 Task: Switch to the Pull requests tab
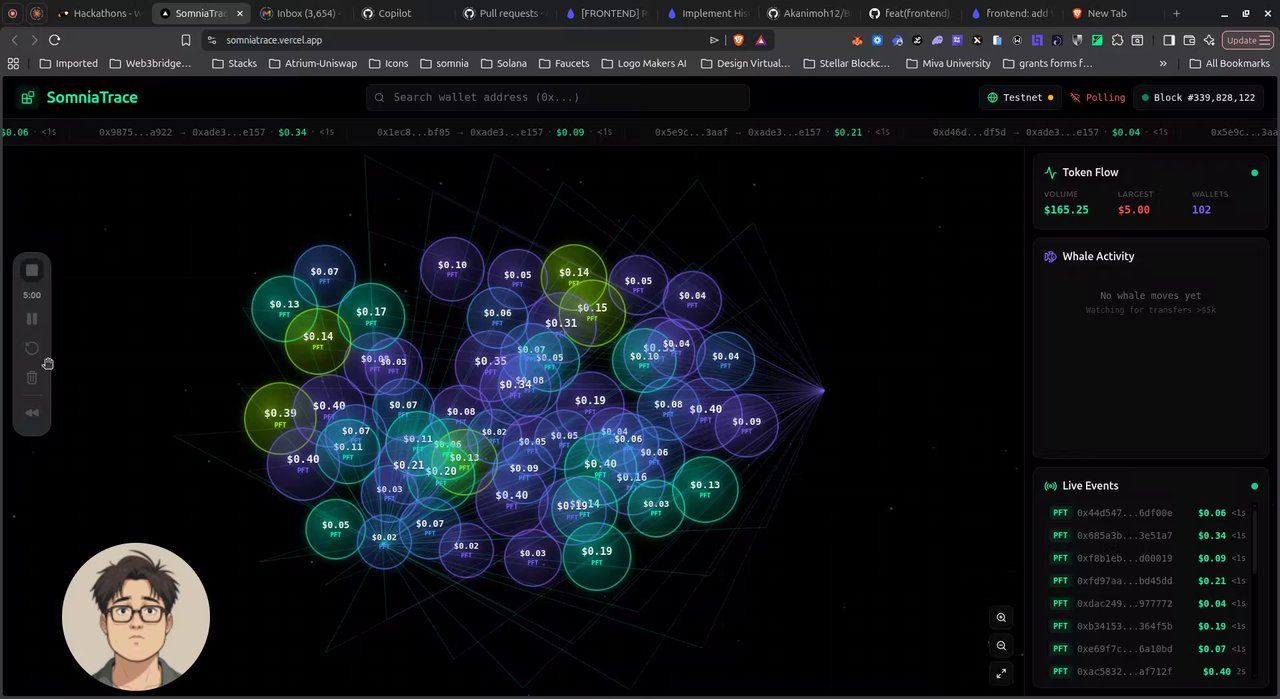click(x=502, y=13)
